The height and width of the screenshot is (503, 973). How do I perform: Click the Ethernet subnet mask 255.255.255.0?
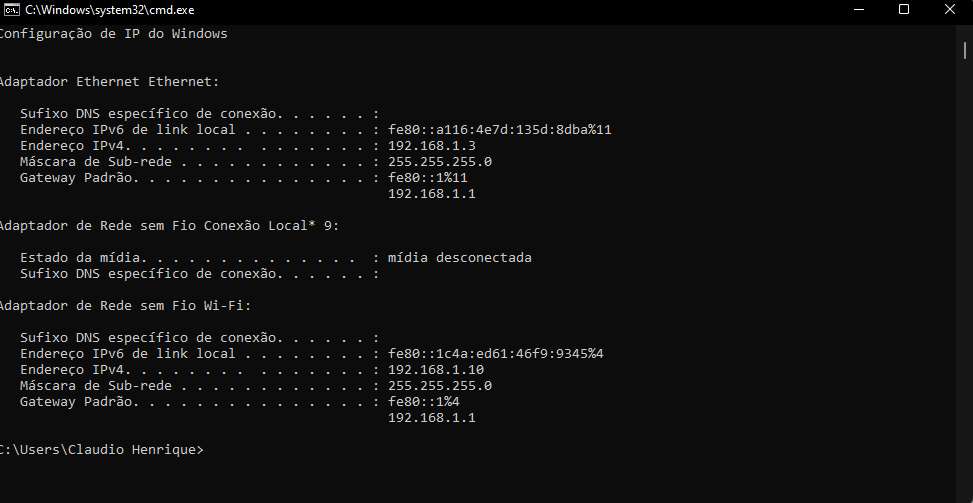click(440, 162)
